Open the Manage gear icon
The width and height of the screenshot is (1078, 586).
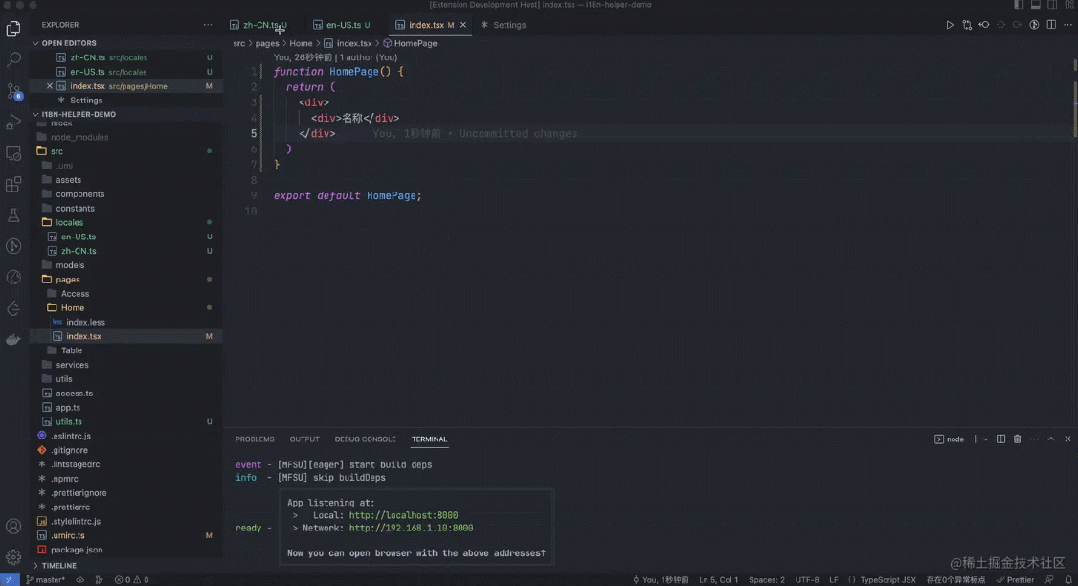(x=13, y=557)
